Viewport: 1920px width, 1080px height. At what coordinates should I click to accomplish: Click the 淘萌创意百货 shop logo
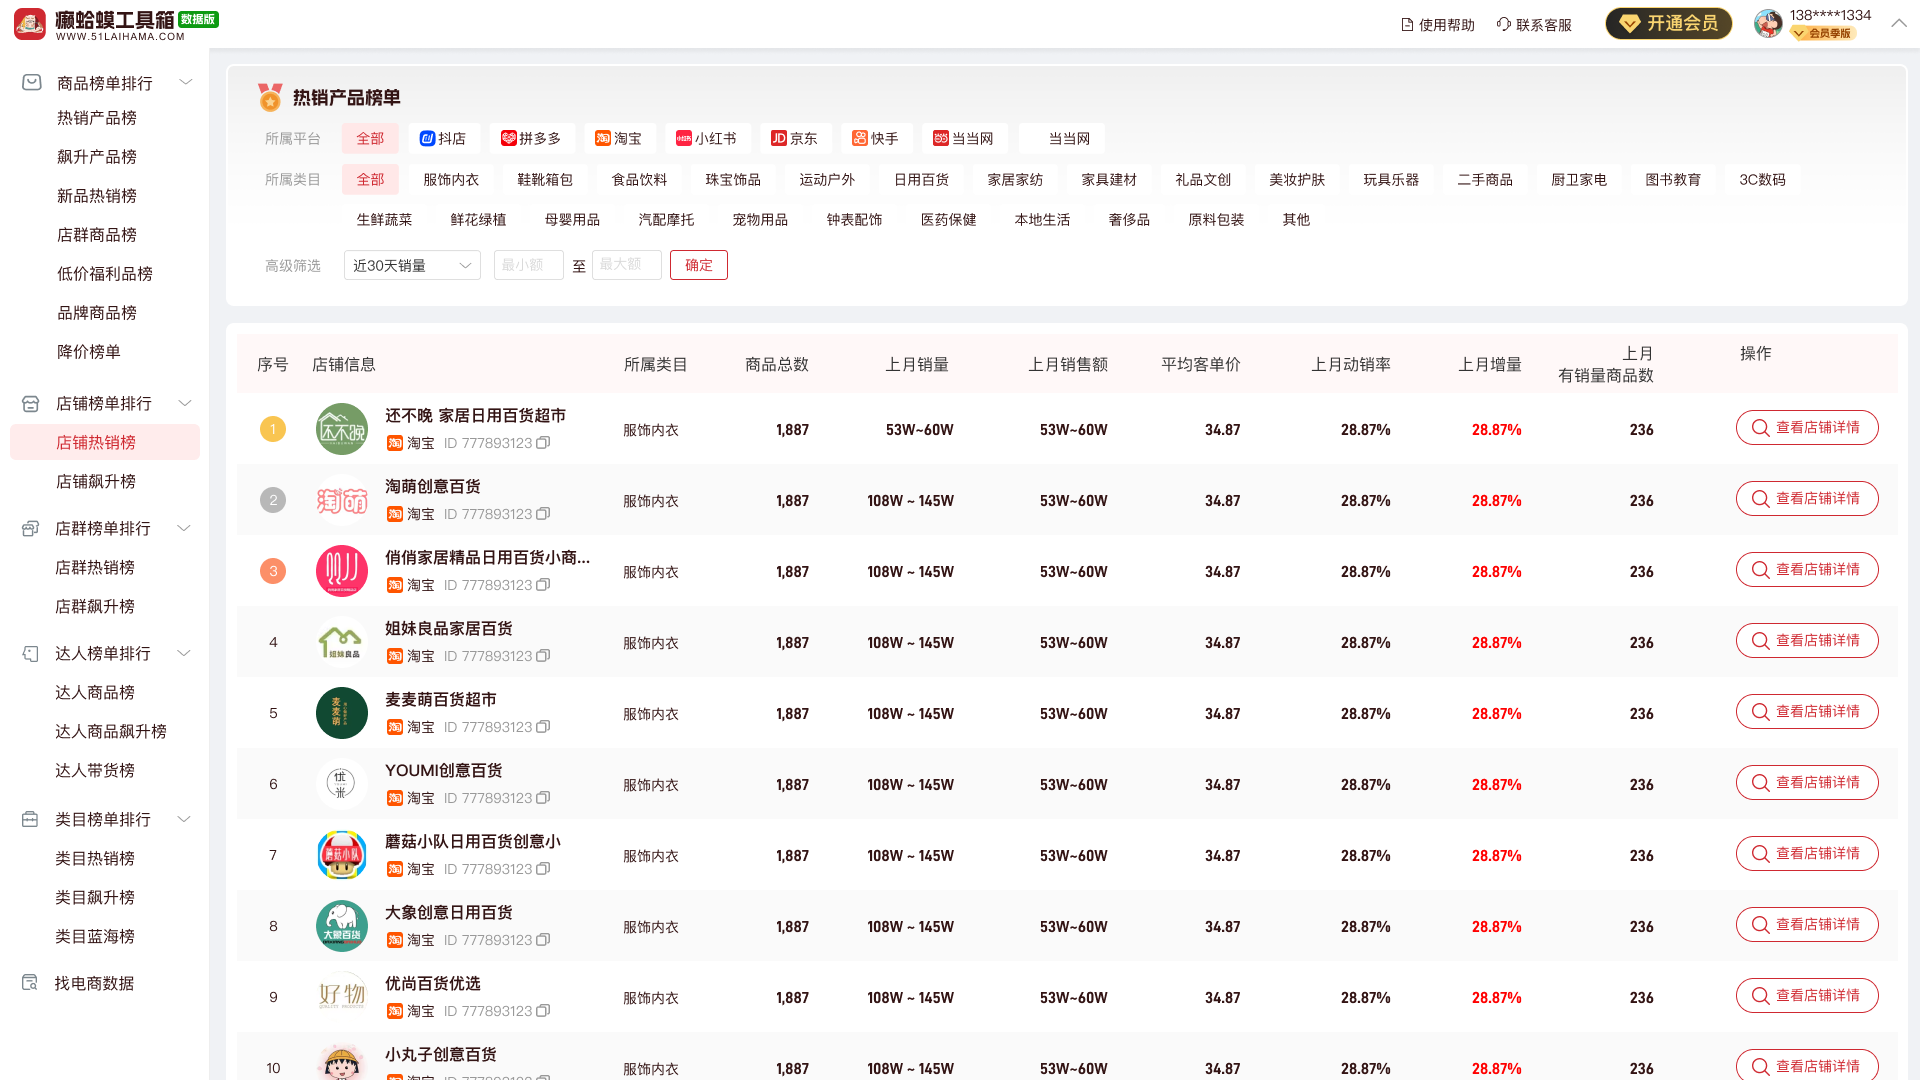(341, 500)
